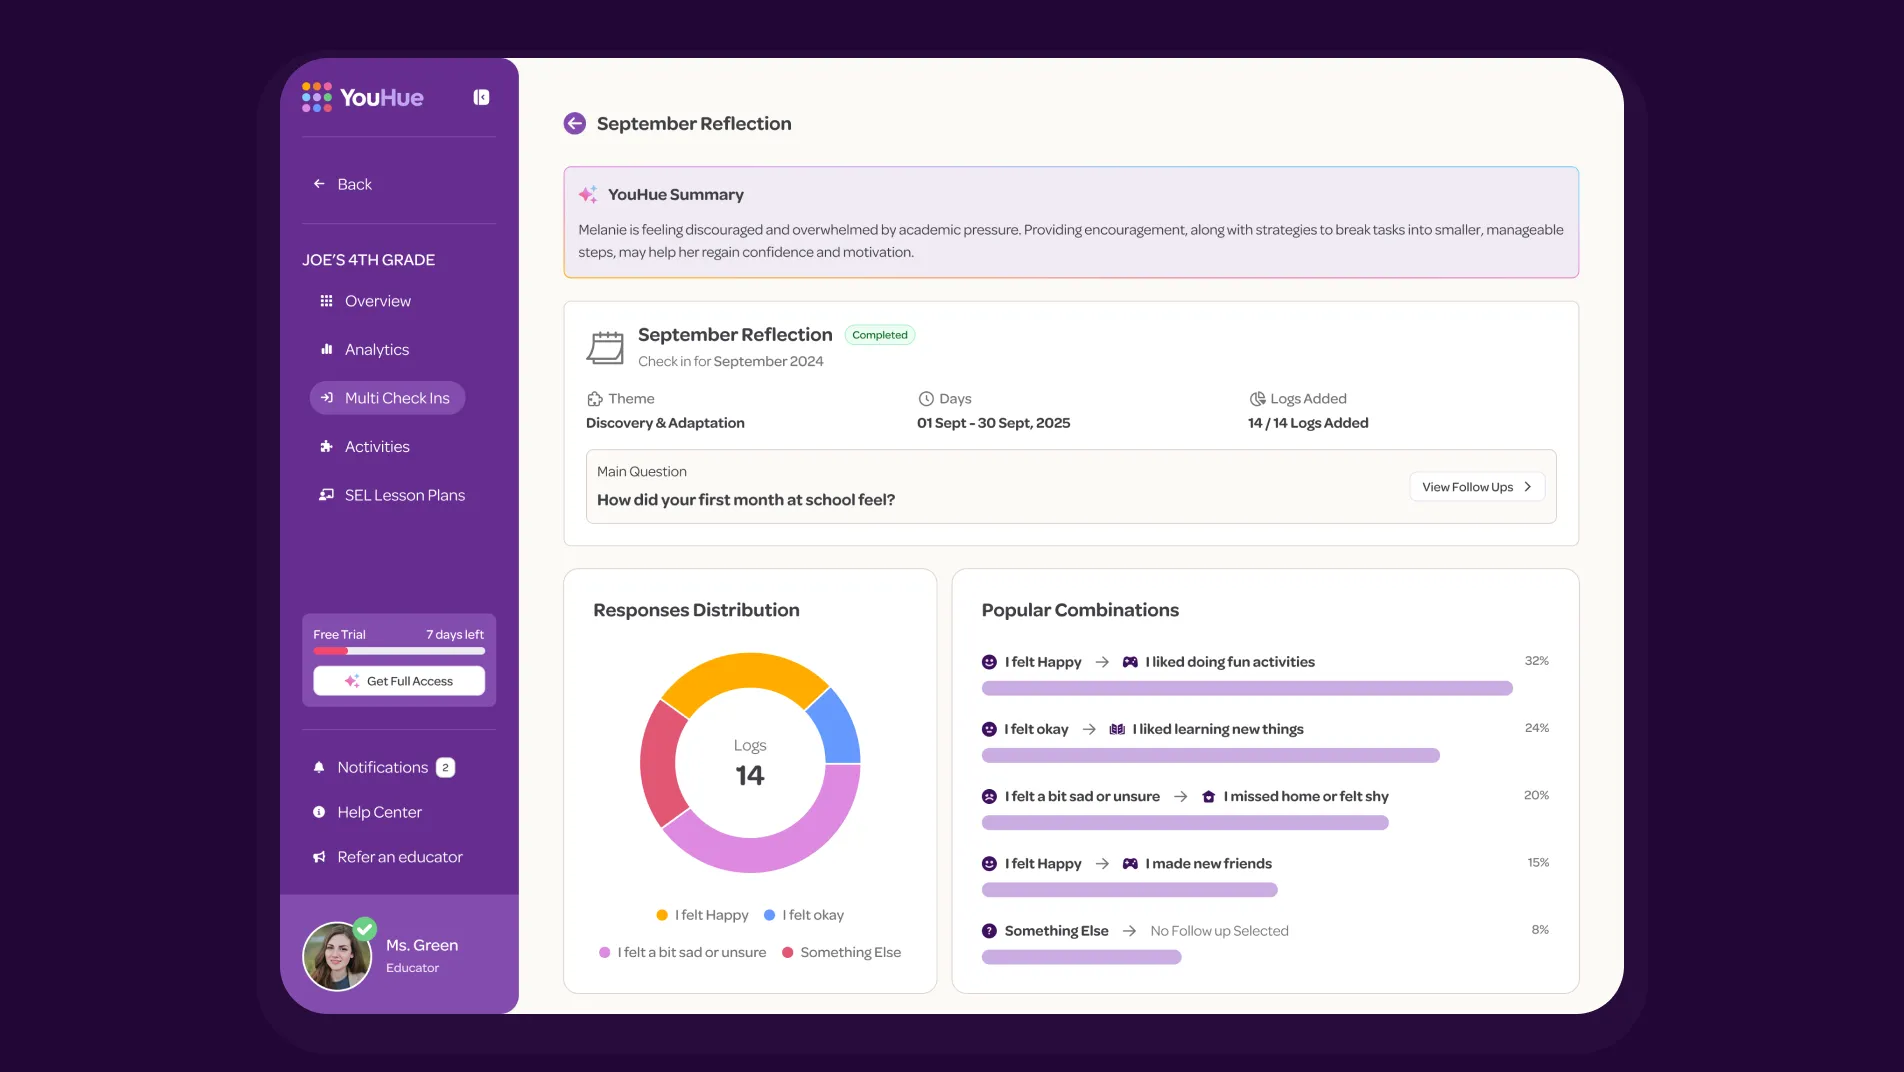Click the SEL Lesson Plans icon
Screen dimensions: 1904x1072
click(x=326, y=495)
